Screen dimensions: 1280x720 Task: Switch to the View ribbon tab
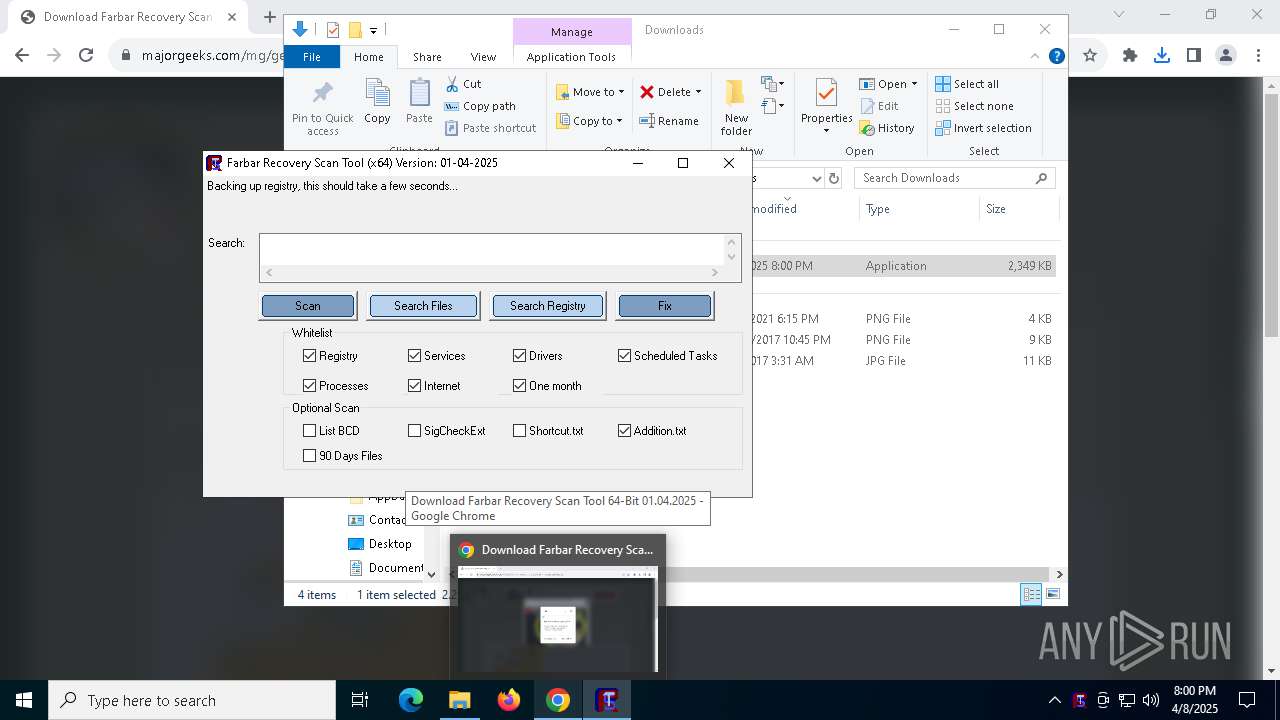(483, 57)
